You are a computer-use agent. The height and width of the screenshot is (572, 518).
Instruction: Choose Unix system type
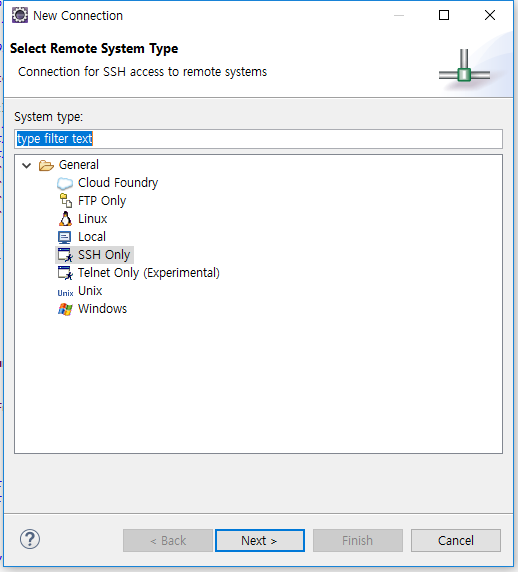[x=90, y=291]
